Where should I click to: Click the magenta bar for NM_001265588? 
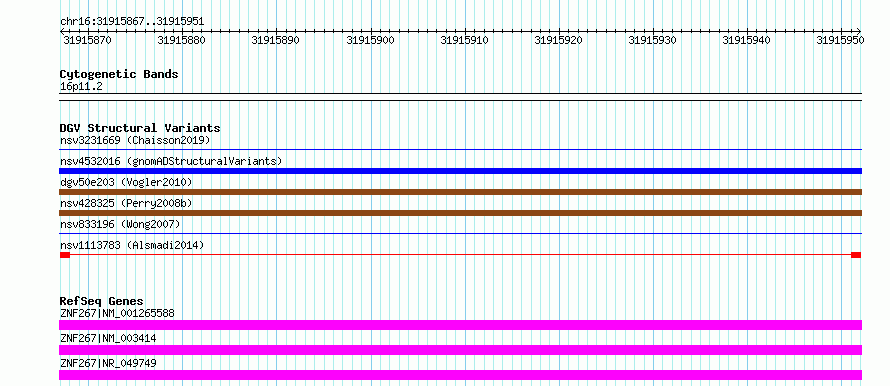tap(460, 325)
